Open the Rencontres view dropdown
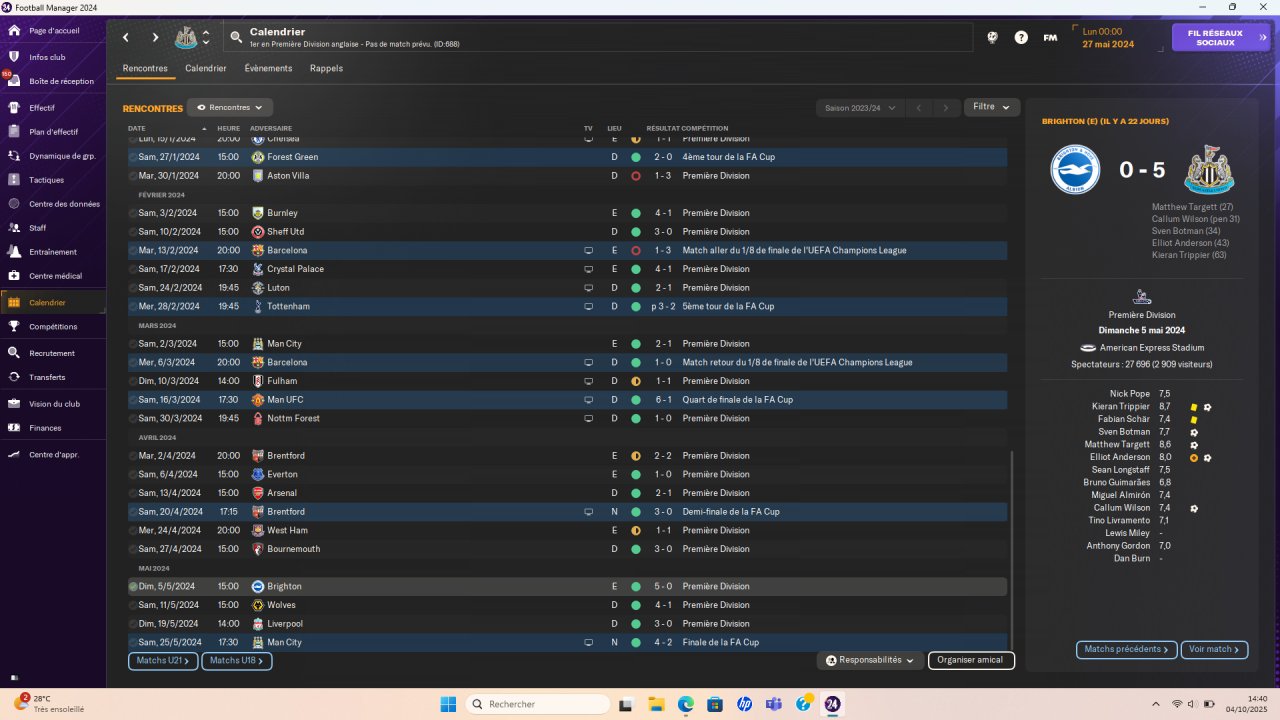The width and height of the screenshot is (1280, 720). click(230, 107)
